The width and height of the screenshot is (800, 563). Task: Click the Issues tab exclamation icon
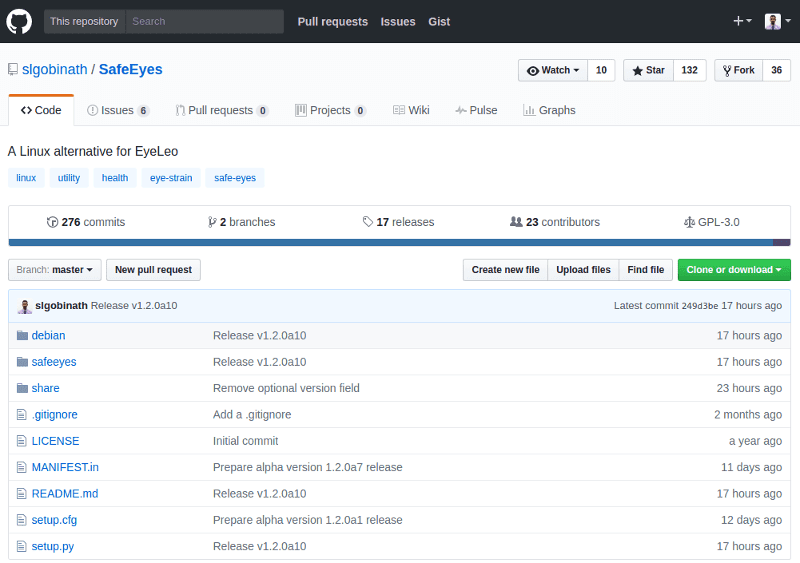click(x=92, y=110)
